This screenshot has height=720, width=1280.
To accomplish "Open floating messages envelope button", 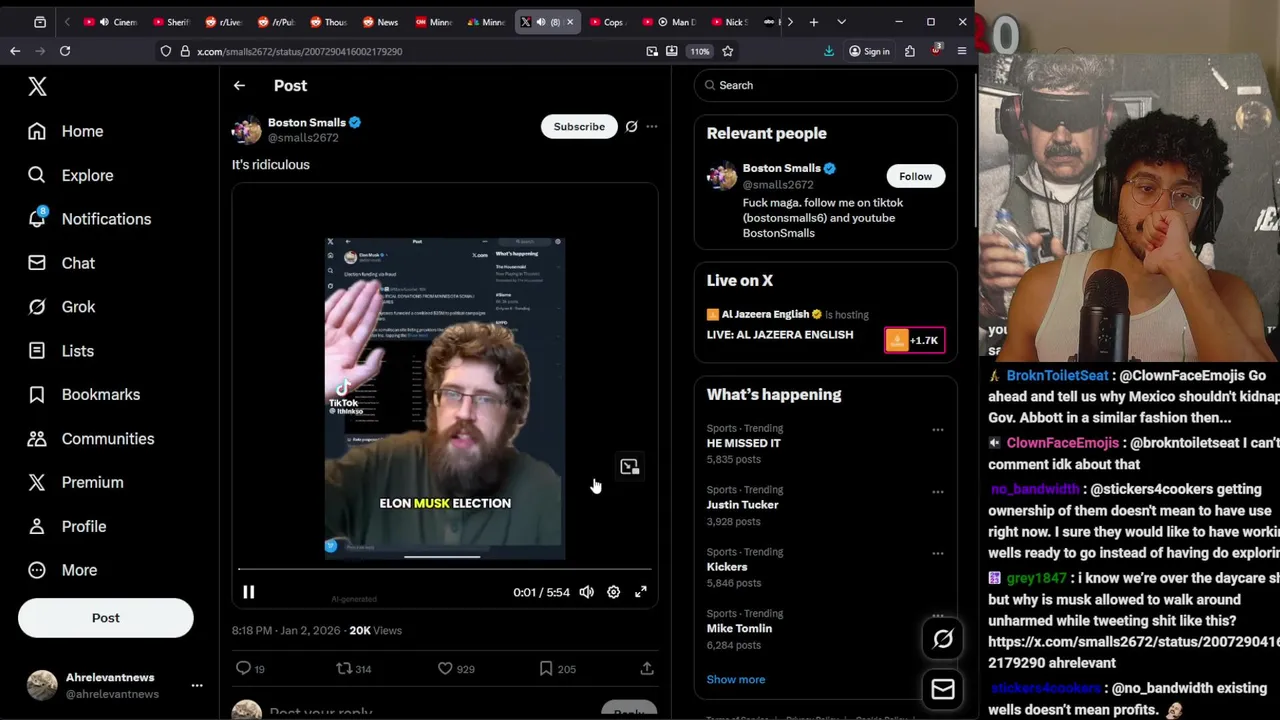I will pos(943,689).
